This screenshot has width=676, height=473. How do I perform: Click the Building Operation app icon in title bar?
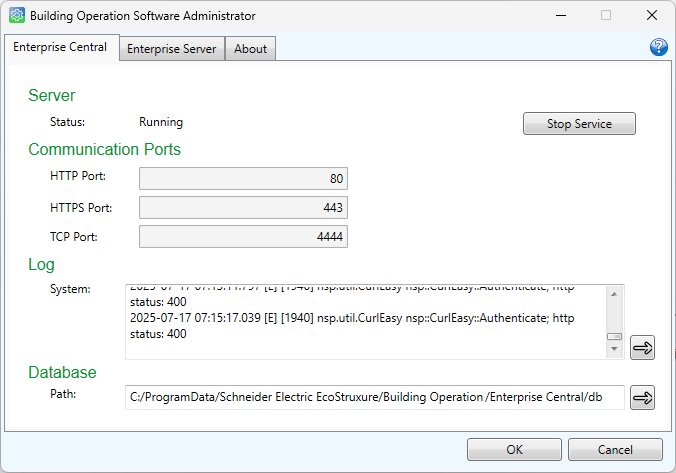(17, 15)
